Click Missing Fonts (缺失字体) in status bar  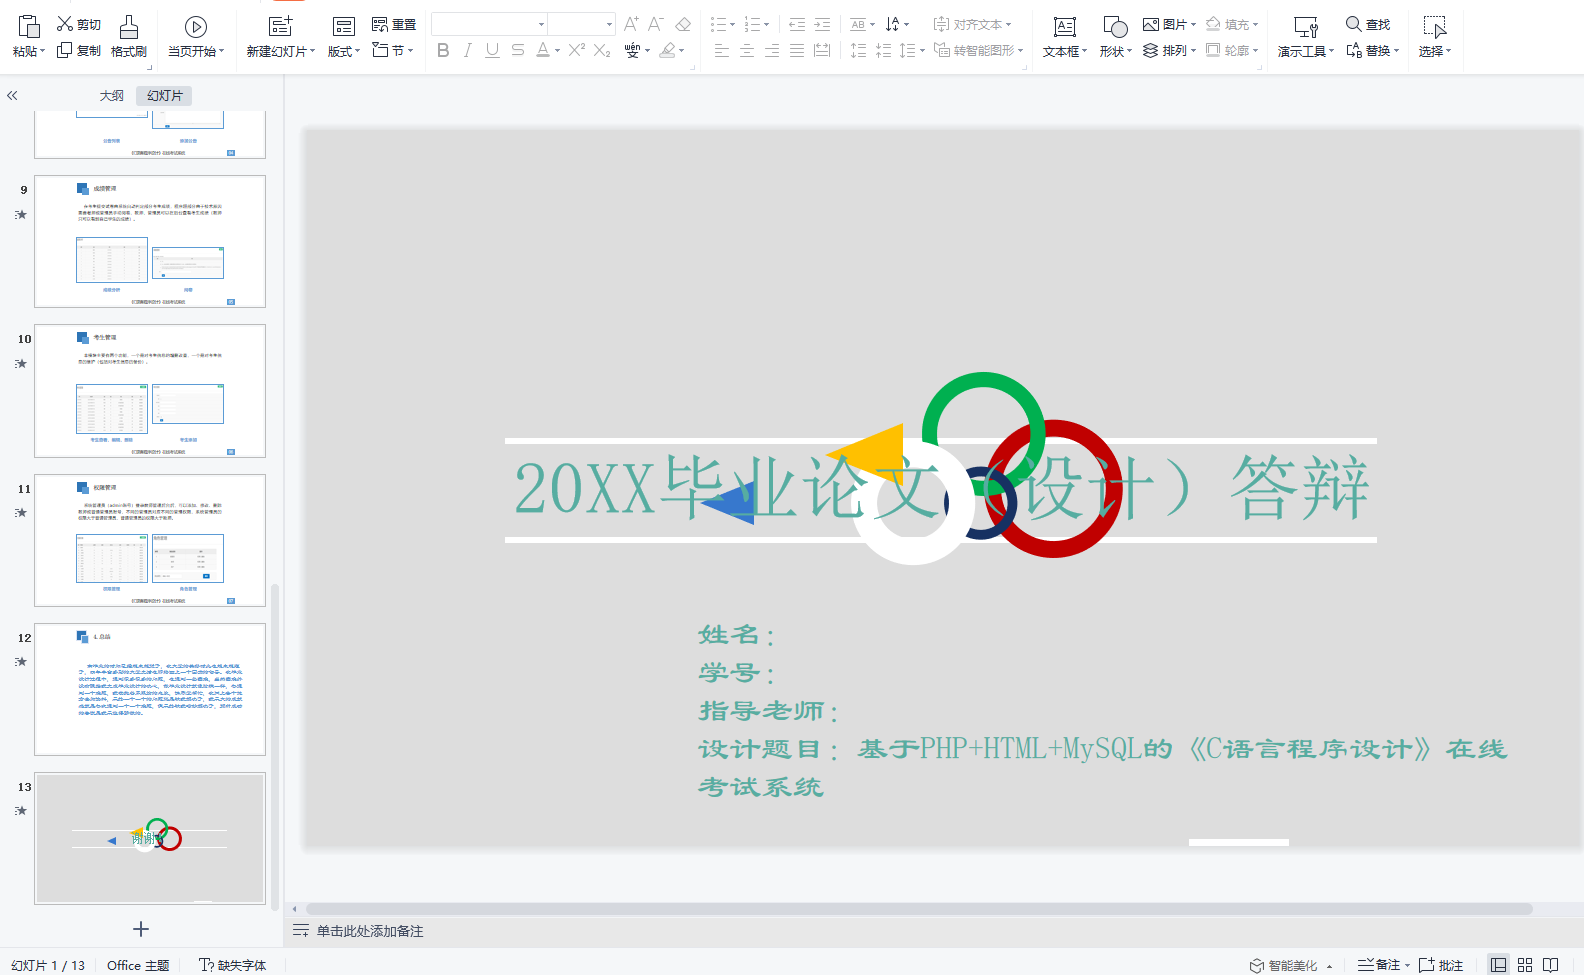(x=233, y=965)
